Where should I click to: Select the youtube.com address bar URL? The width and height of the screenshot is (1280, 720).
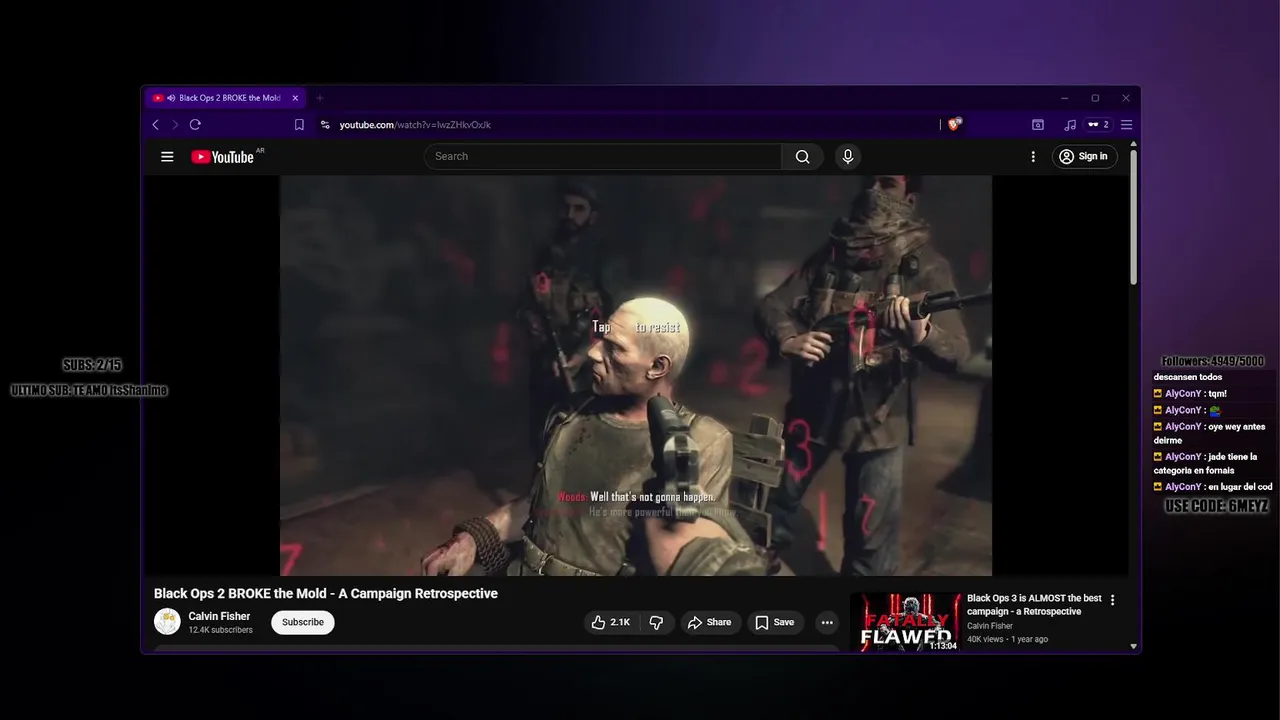pyautogui.click(x=415, y=125)
